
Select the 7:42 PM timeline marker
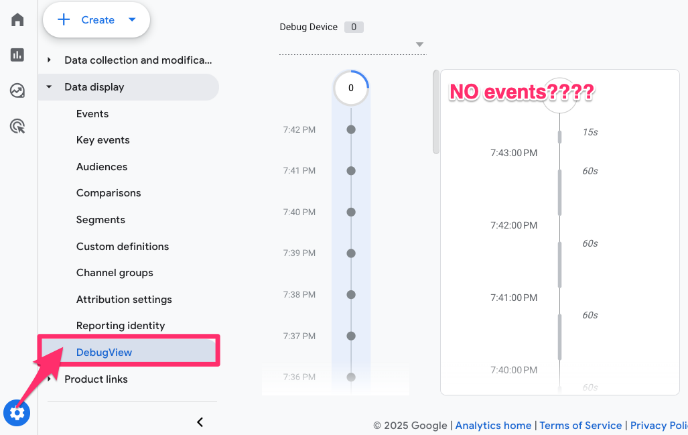(x=351, y=129)
